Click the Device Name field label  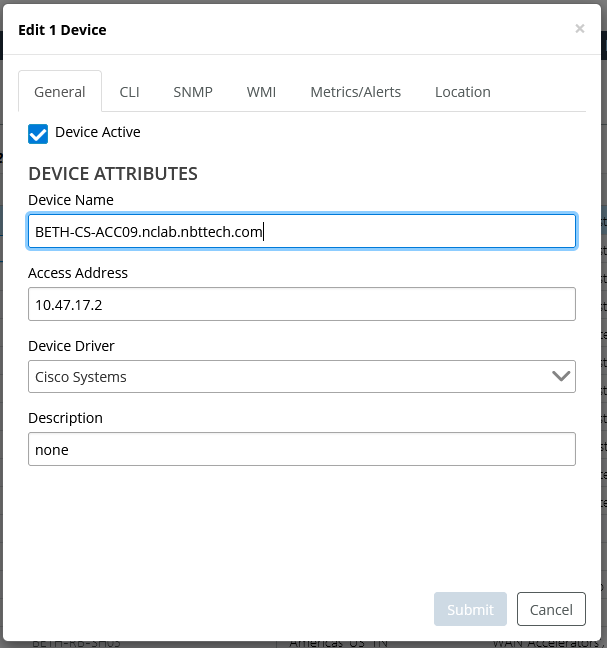pyautogui.click(x=71, y=200)
